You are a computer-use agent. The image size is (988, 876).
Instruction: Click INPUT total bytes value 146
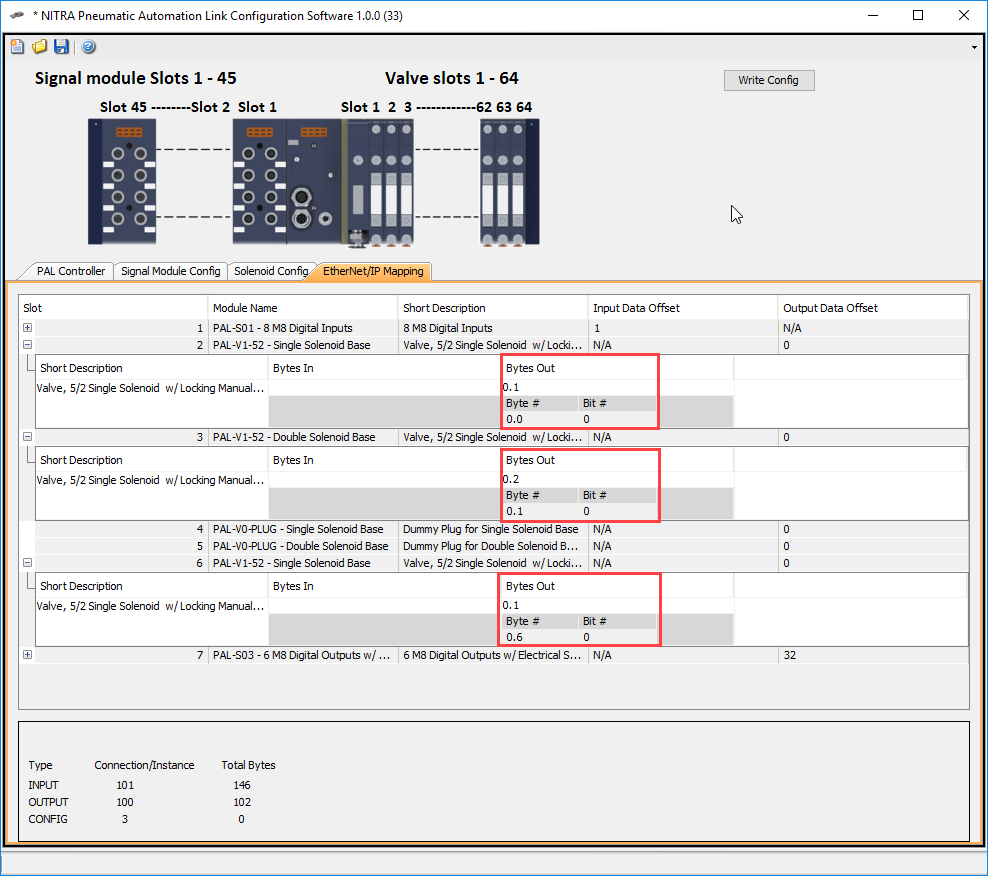(242, 785)
